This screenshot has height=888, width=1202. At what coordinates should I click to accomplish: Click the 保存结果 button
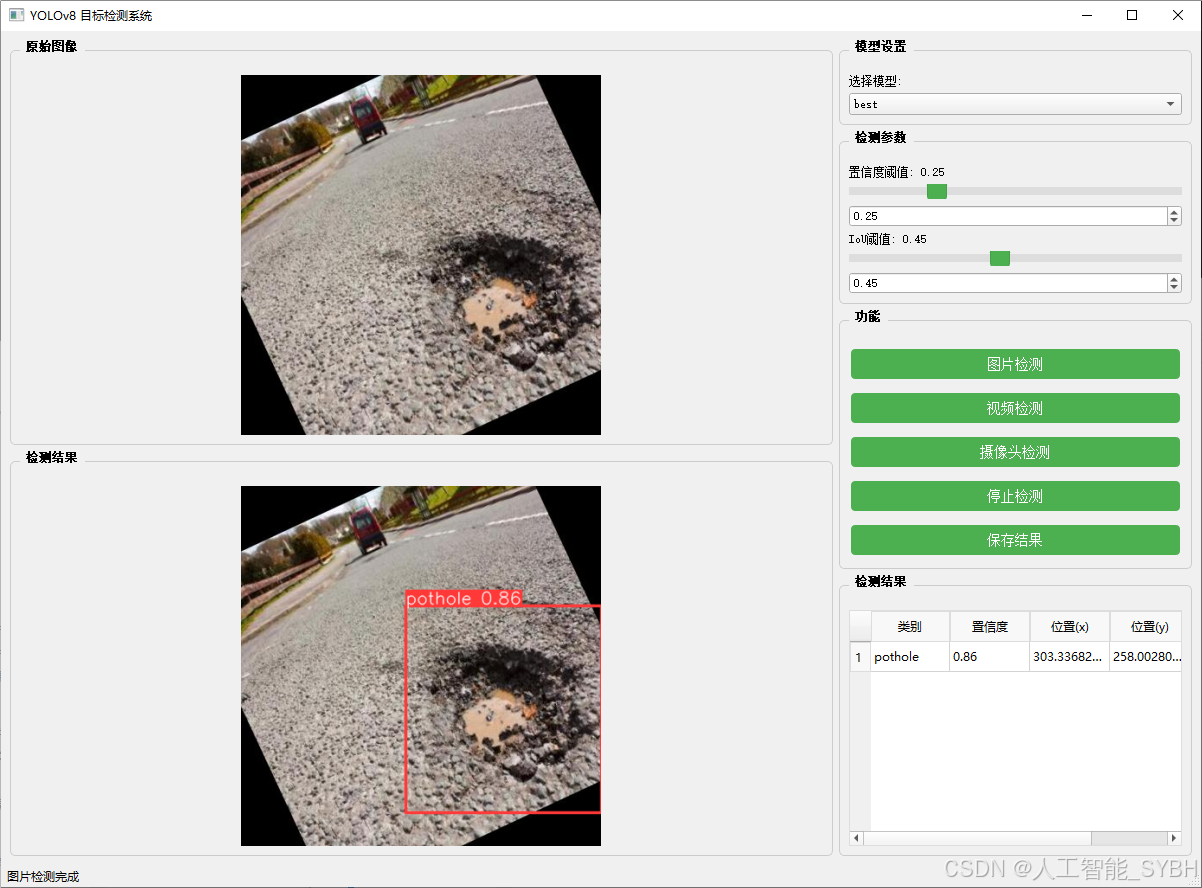(x=1015, y=540)
